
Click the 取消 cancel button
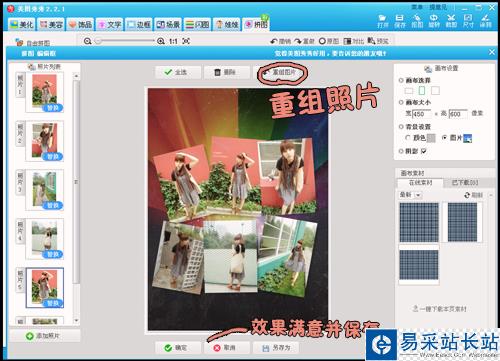click(x=227, y=348)
